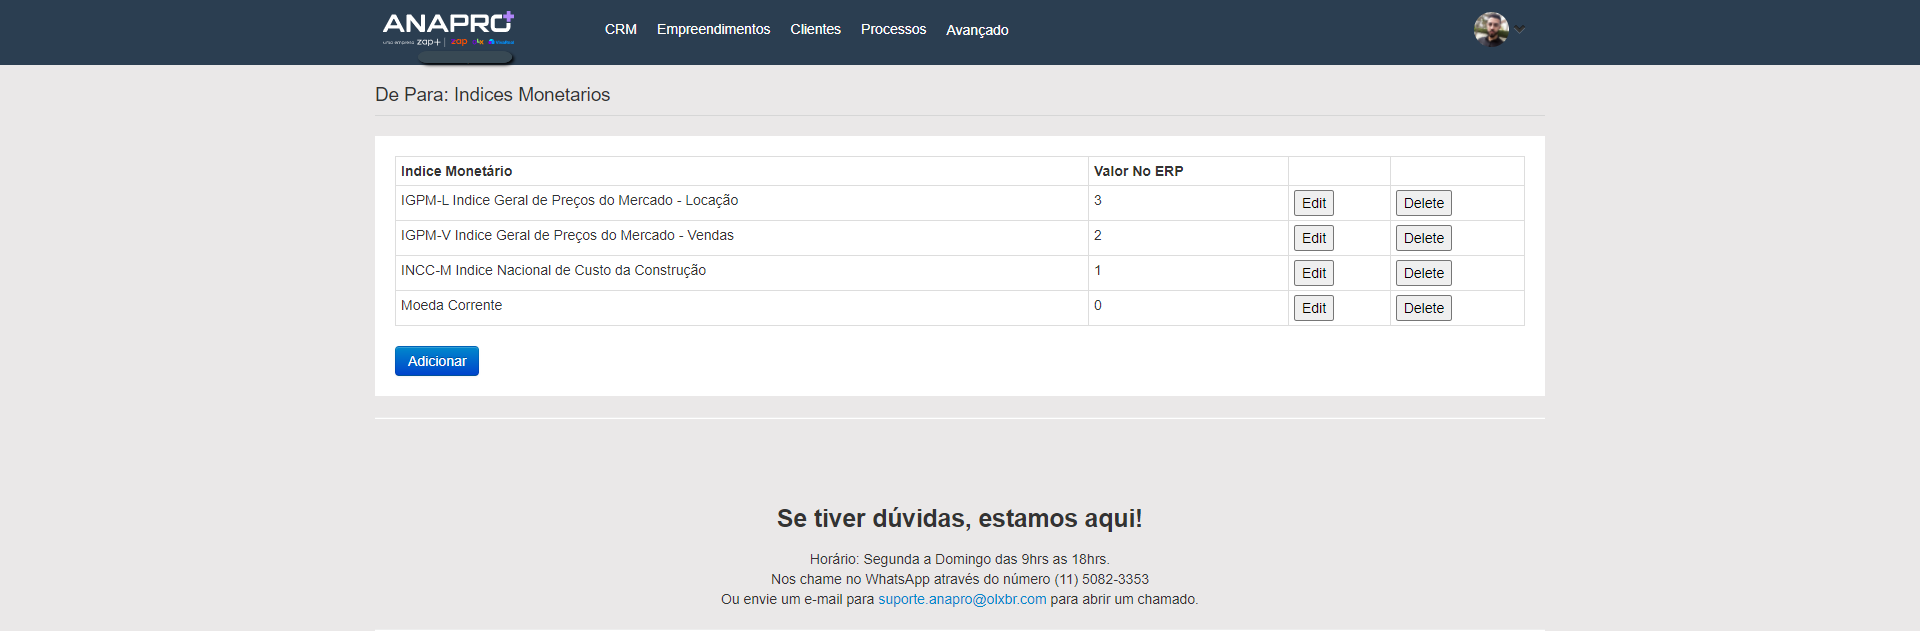This screenshot has height=631, width=1920.
Task: Click the Anapro logo in the header
Action: (448, 27)
